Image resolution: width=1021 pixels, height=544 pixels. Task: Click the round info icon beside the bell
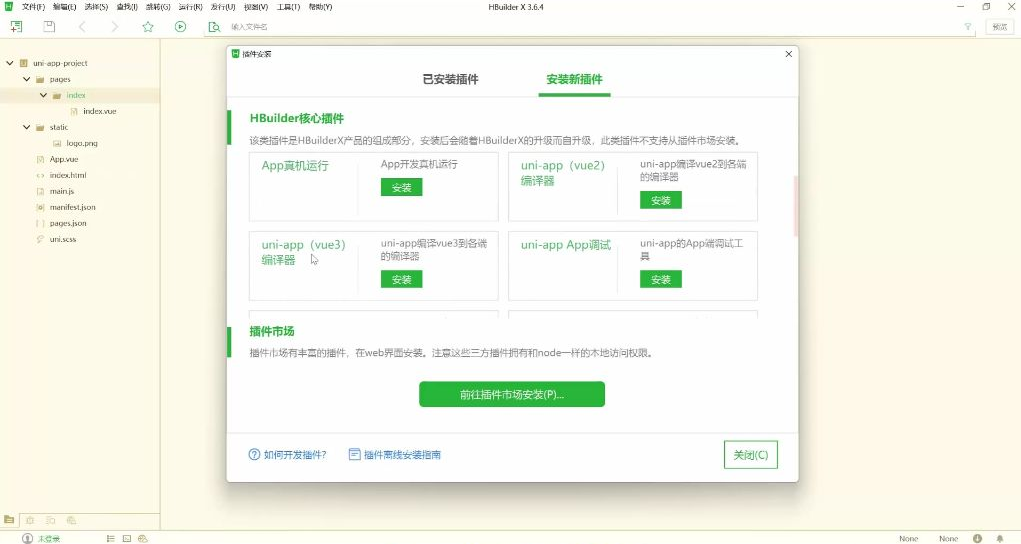click(x=977, y=538)
